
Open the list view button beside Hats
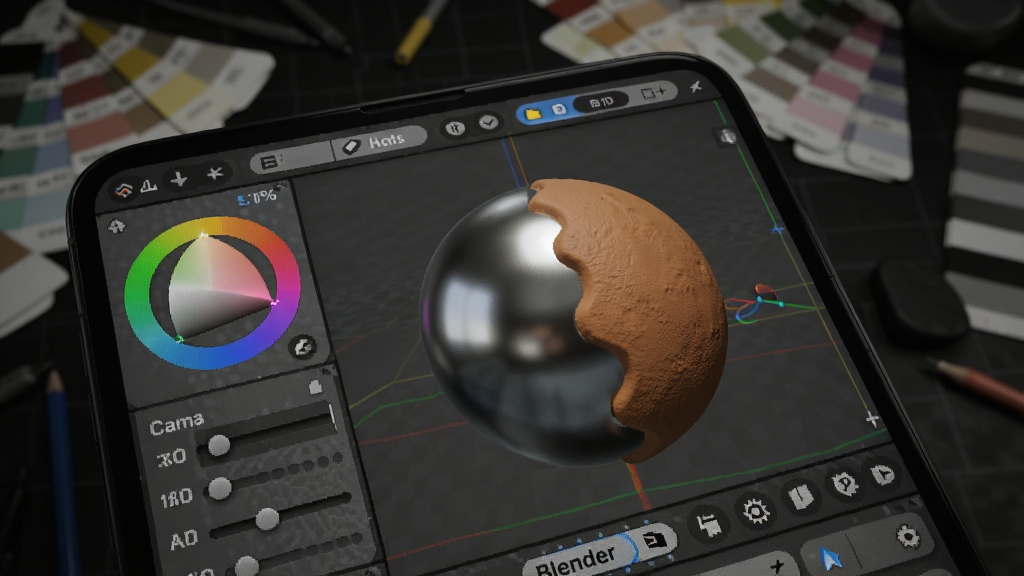(x=269, y=162)
